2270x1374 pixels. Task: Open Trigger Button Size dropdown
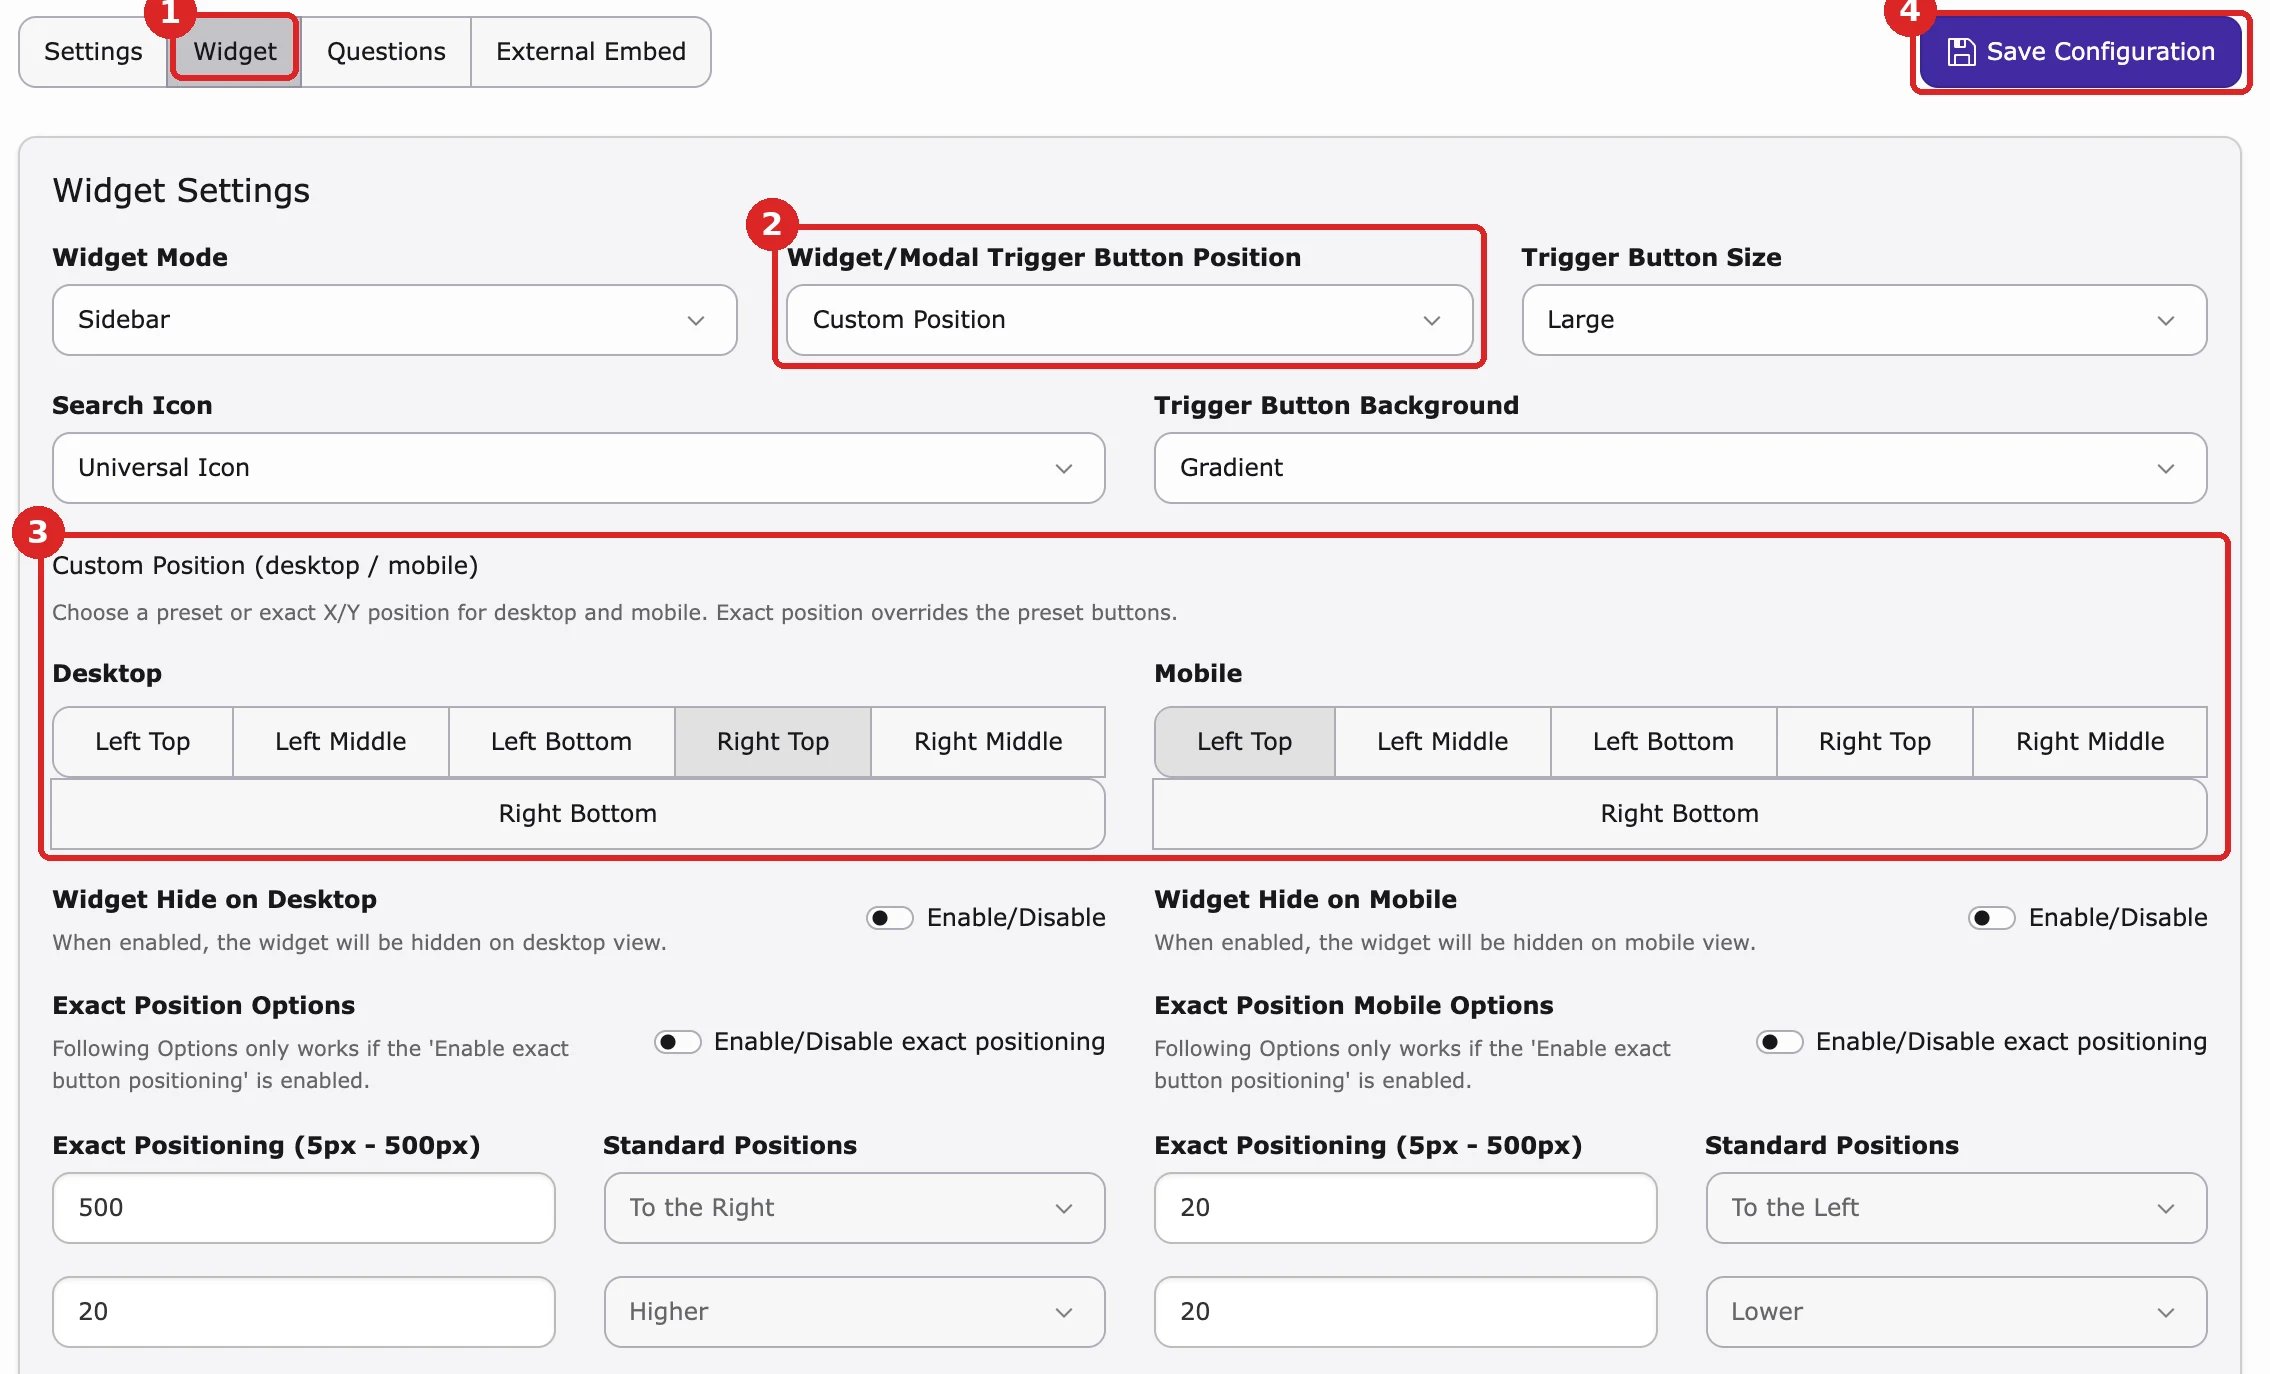1864,320
